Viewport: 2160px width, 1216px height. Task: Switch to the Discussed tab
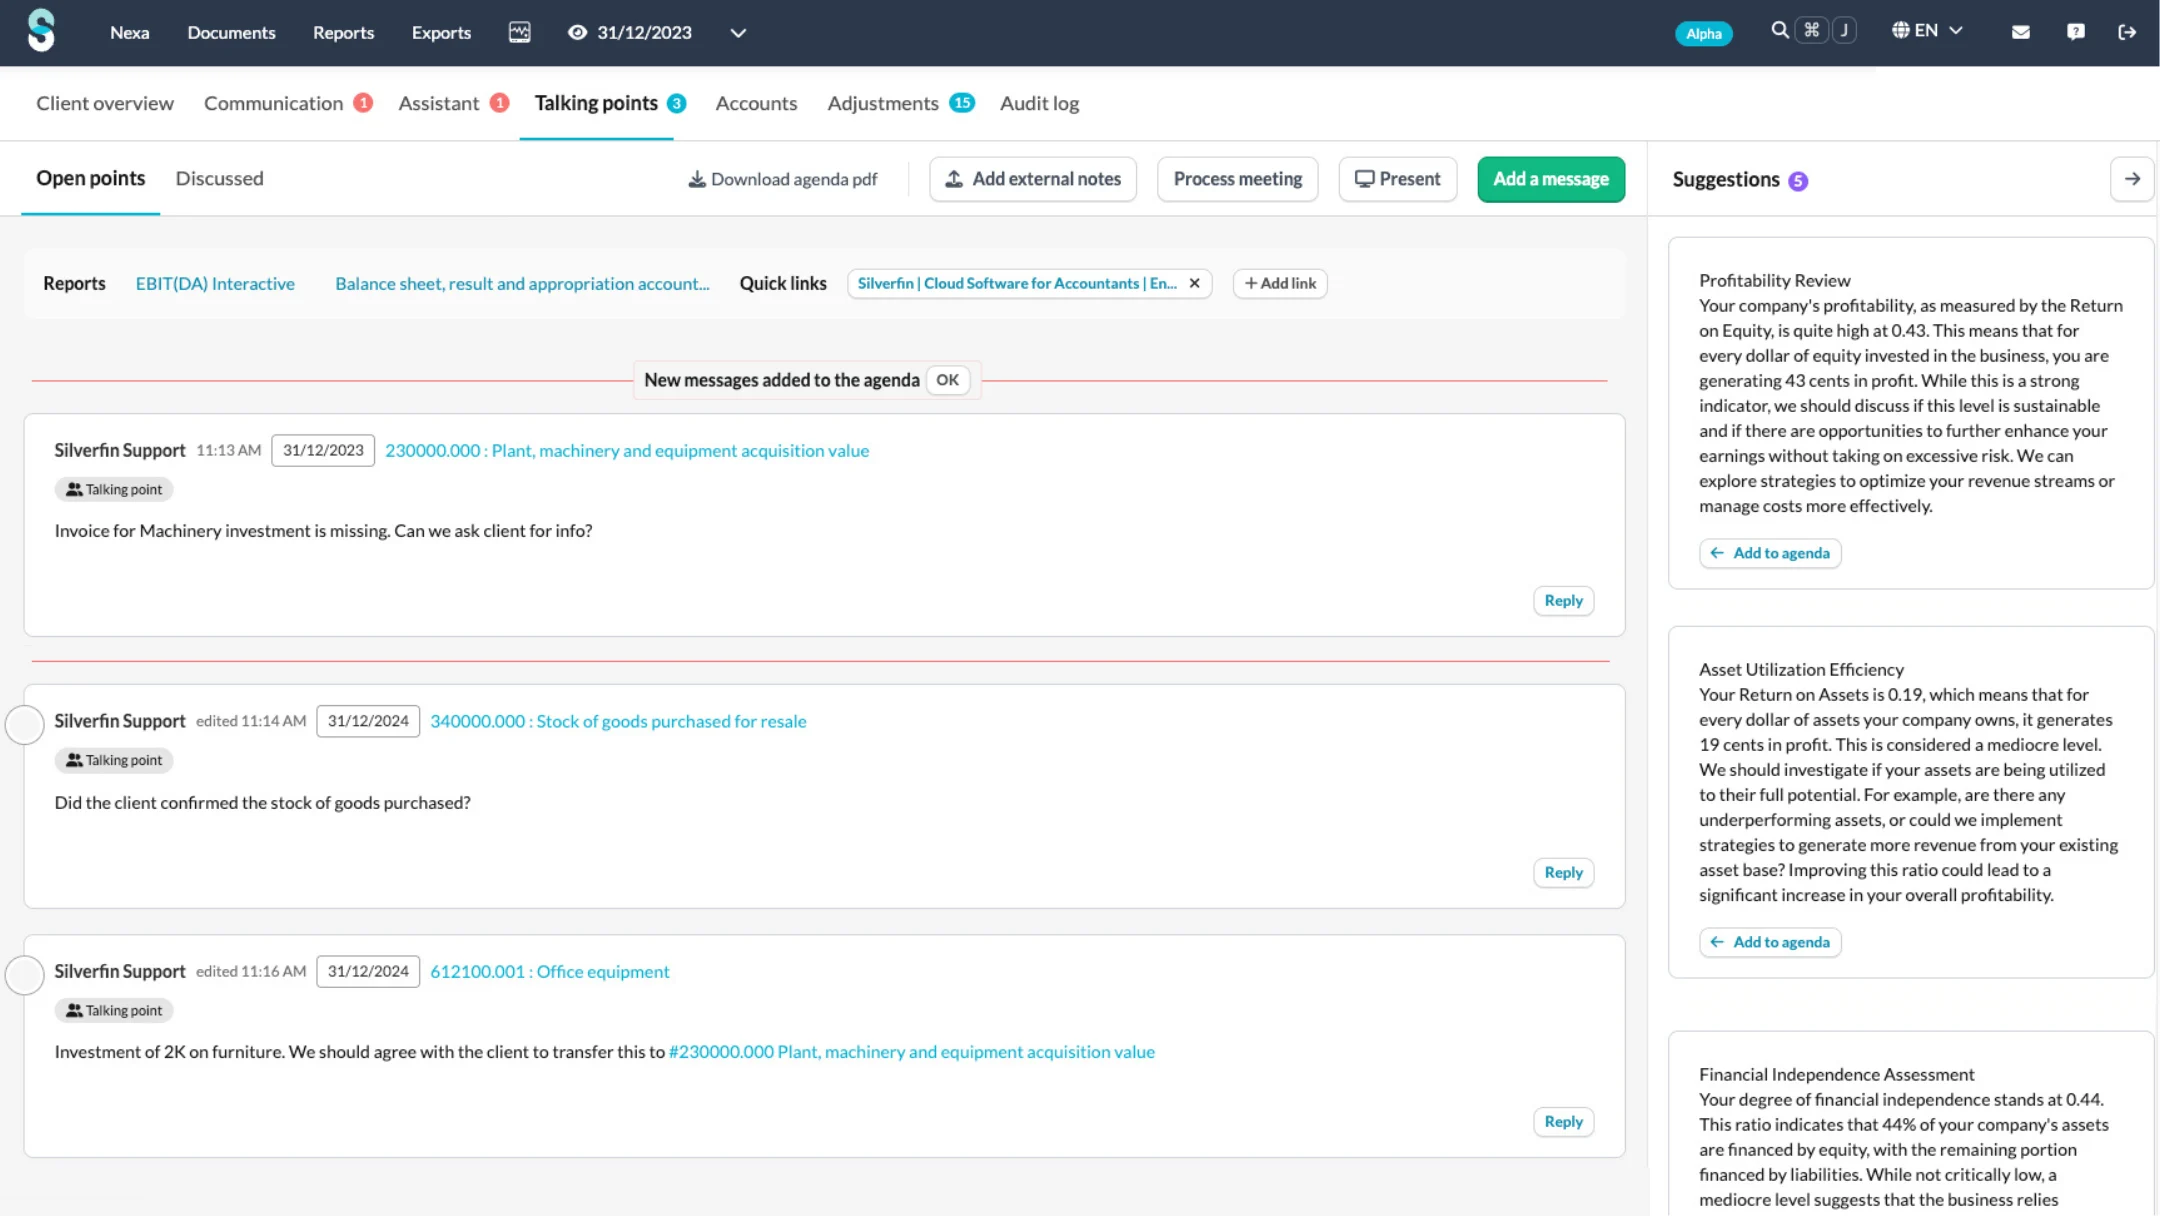pyautogui.click(x=219, y=178)
